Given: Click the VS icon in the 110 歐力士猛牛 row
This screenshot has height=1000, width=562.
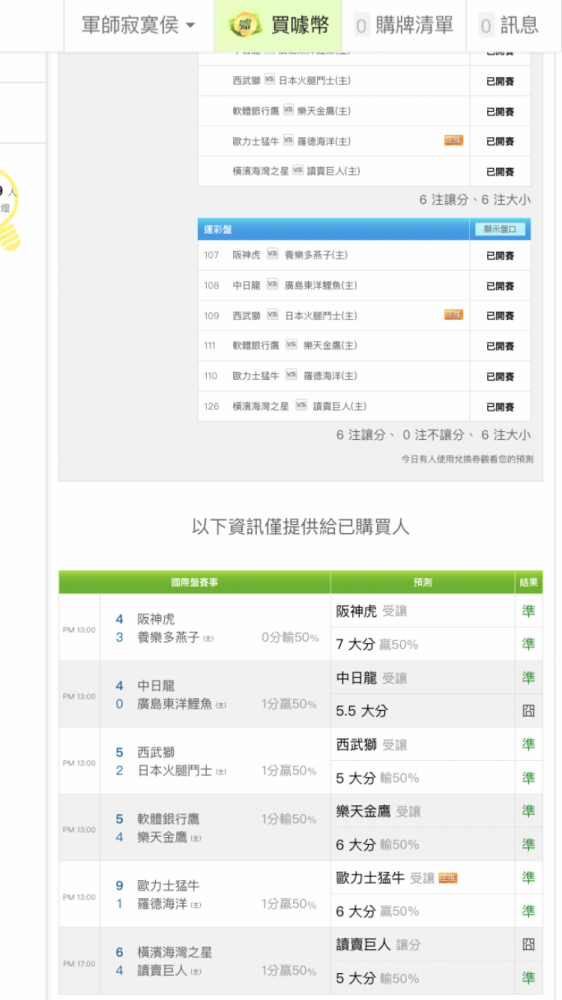Looking at the screenshot, I should 292,375.
